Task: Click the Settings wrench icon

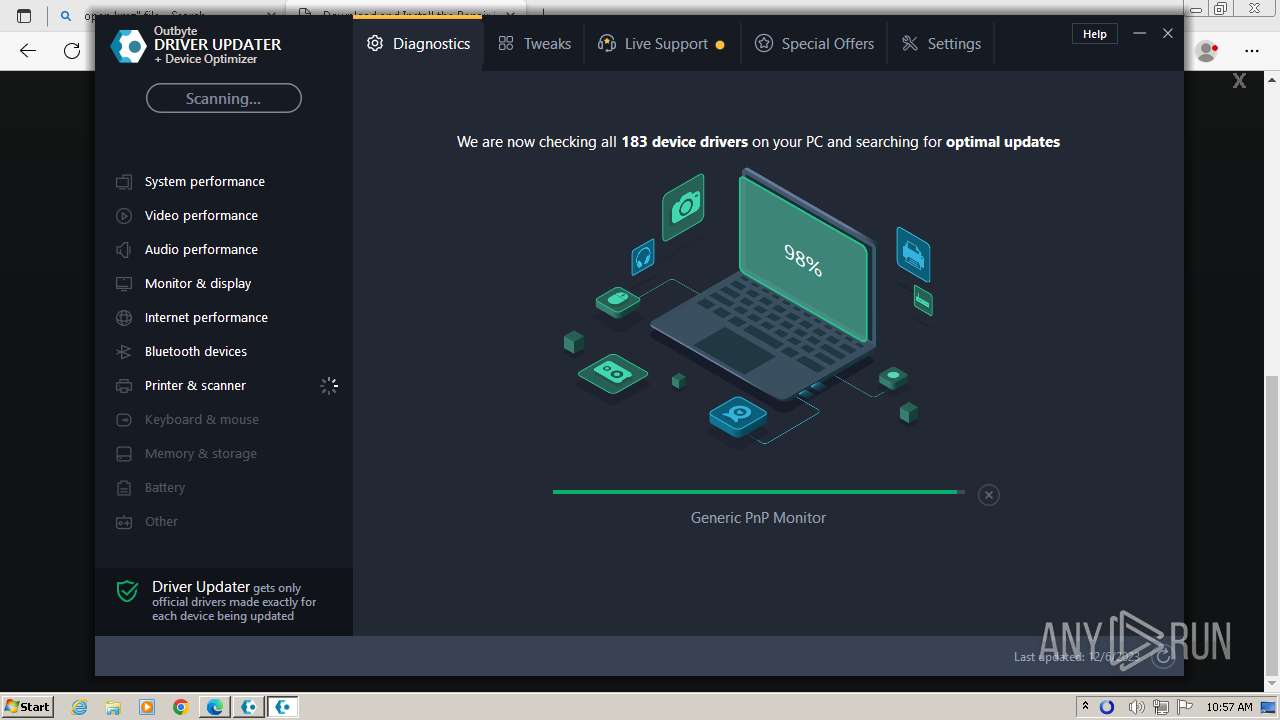Action: coord(910,44)
